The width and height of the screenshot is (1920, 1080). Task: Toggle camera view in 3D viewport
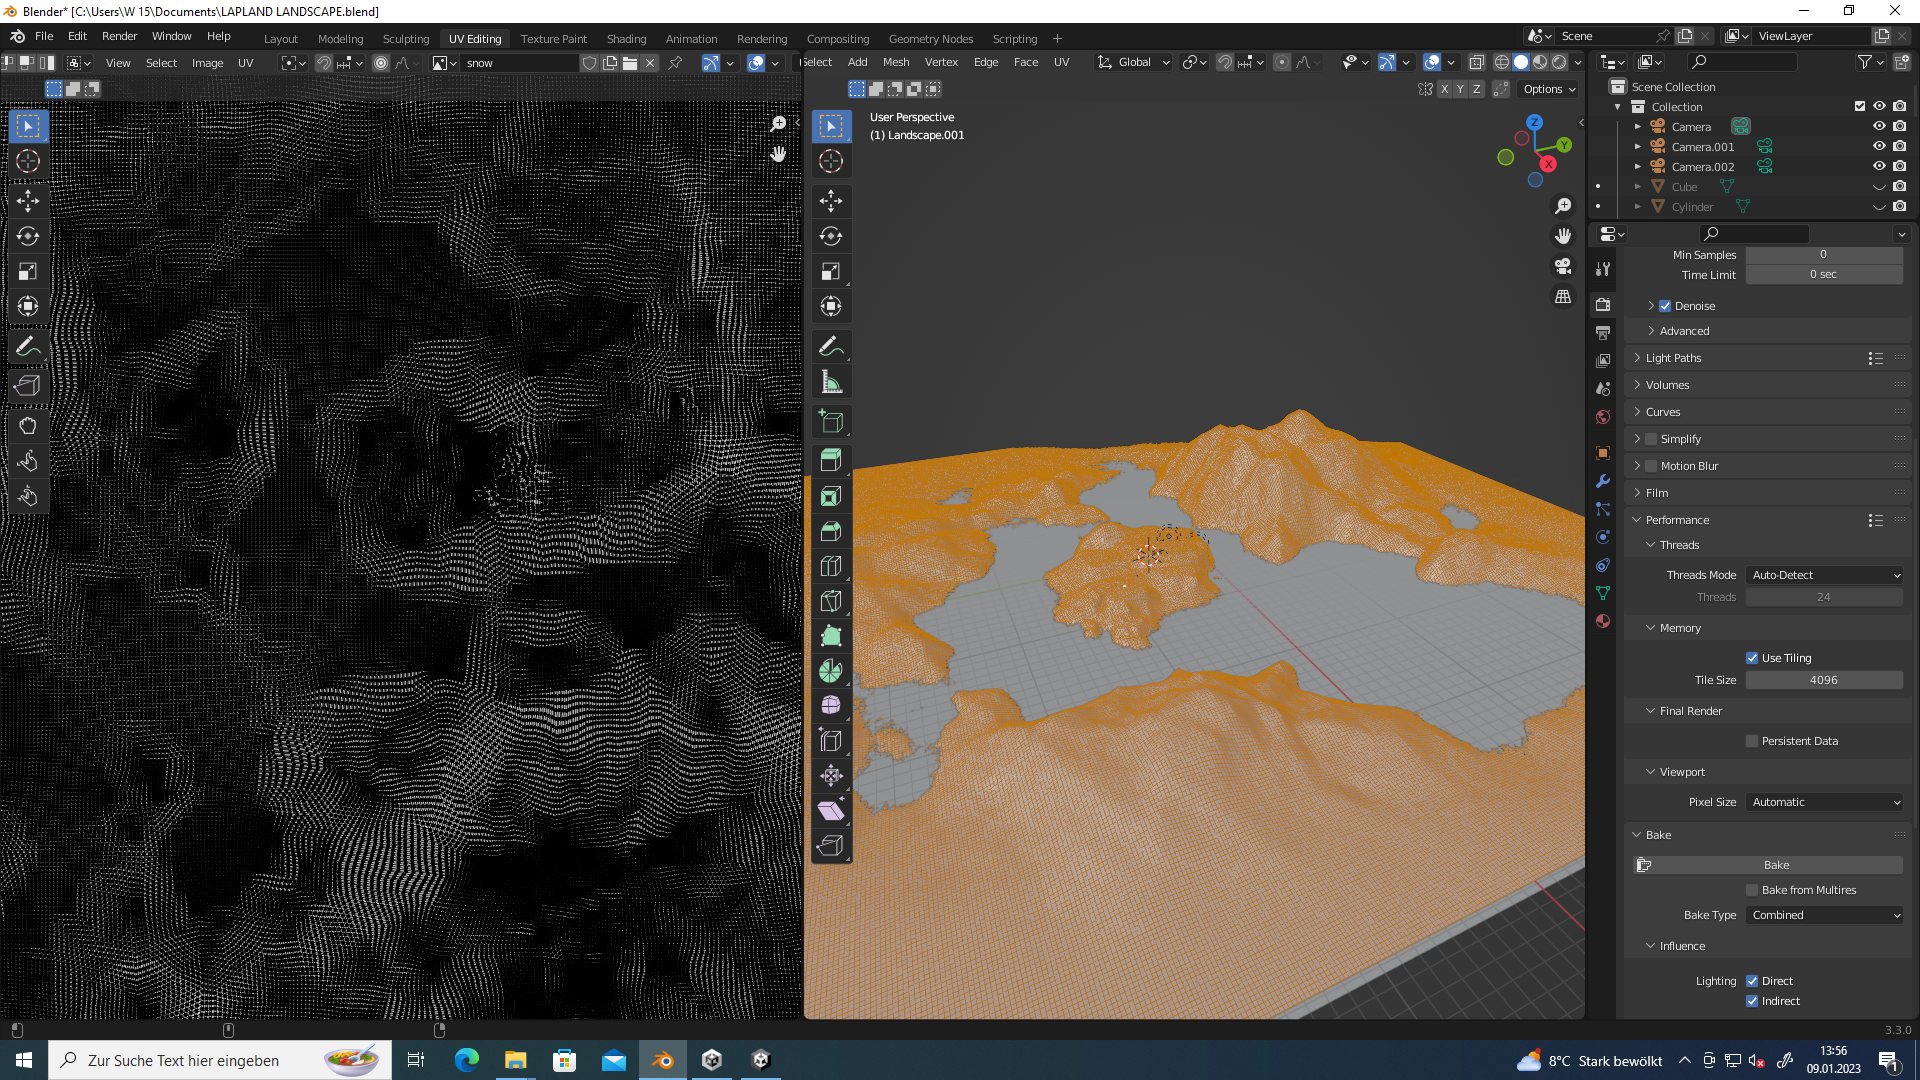(1563, 266)
